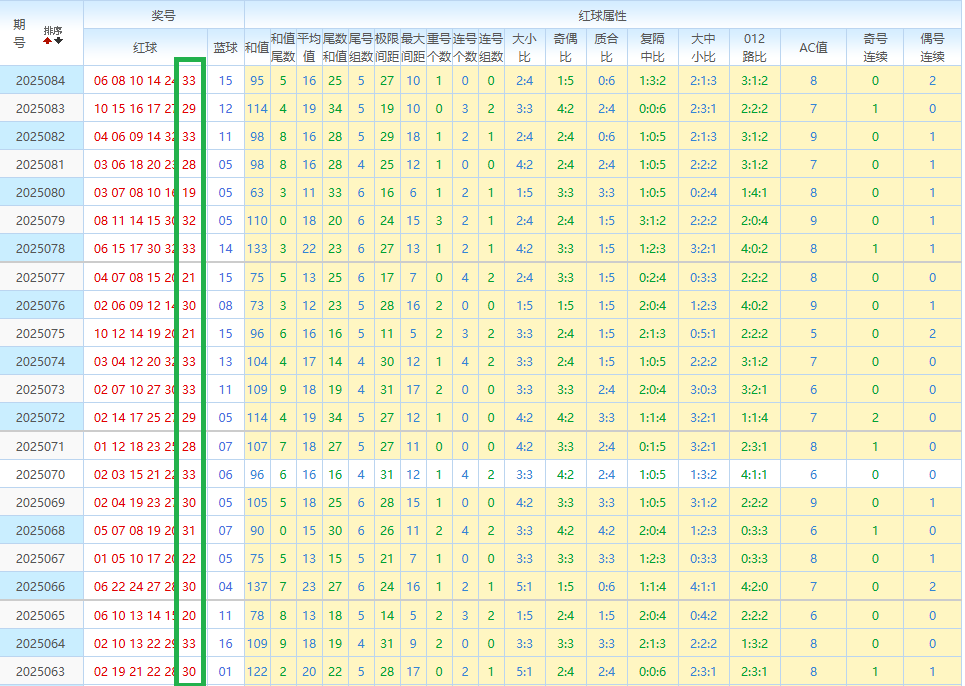Click 012路比 value 4:2:0 in row 2025066
Screen dimensions: 965x686
point(755,587)
